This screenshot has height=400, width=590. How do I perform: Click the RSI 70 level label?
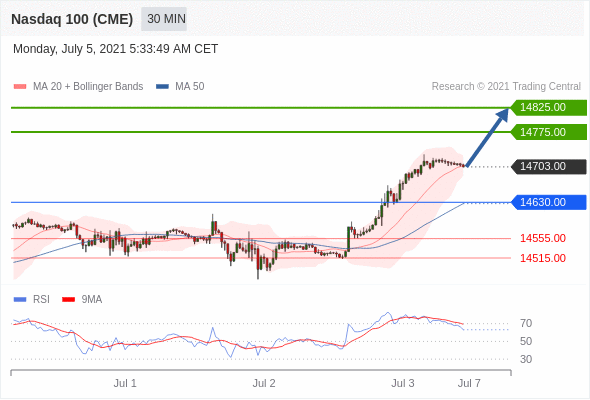coord(526,323)
